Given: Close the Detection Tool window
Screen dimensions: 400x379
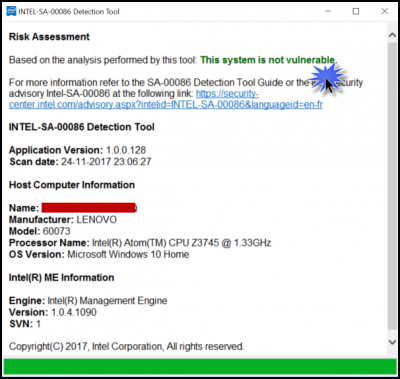Looking at the screenshot, I should pos(385,11).
